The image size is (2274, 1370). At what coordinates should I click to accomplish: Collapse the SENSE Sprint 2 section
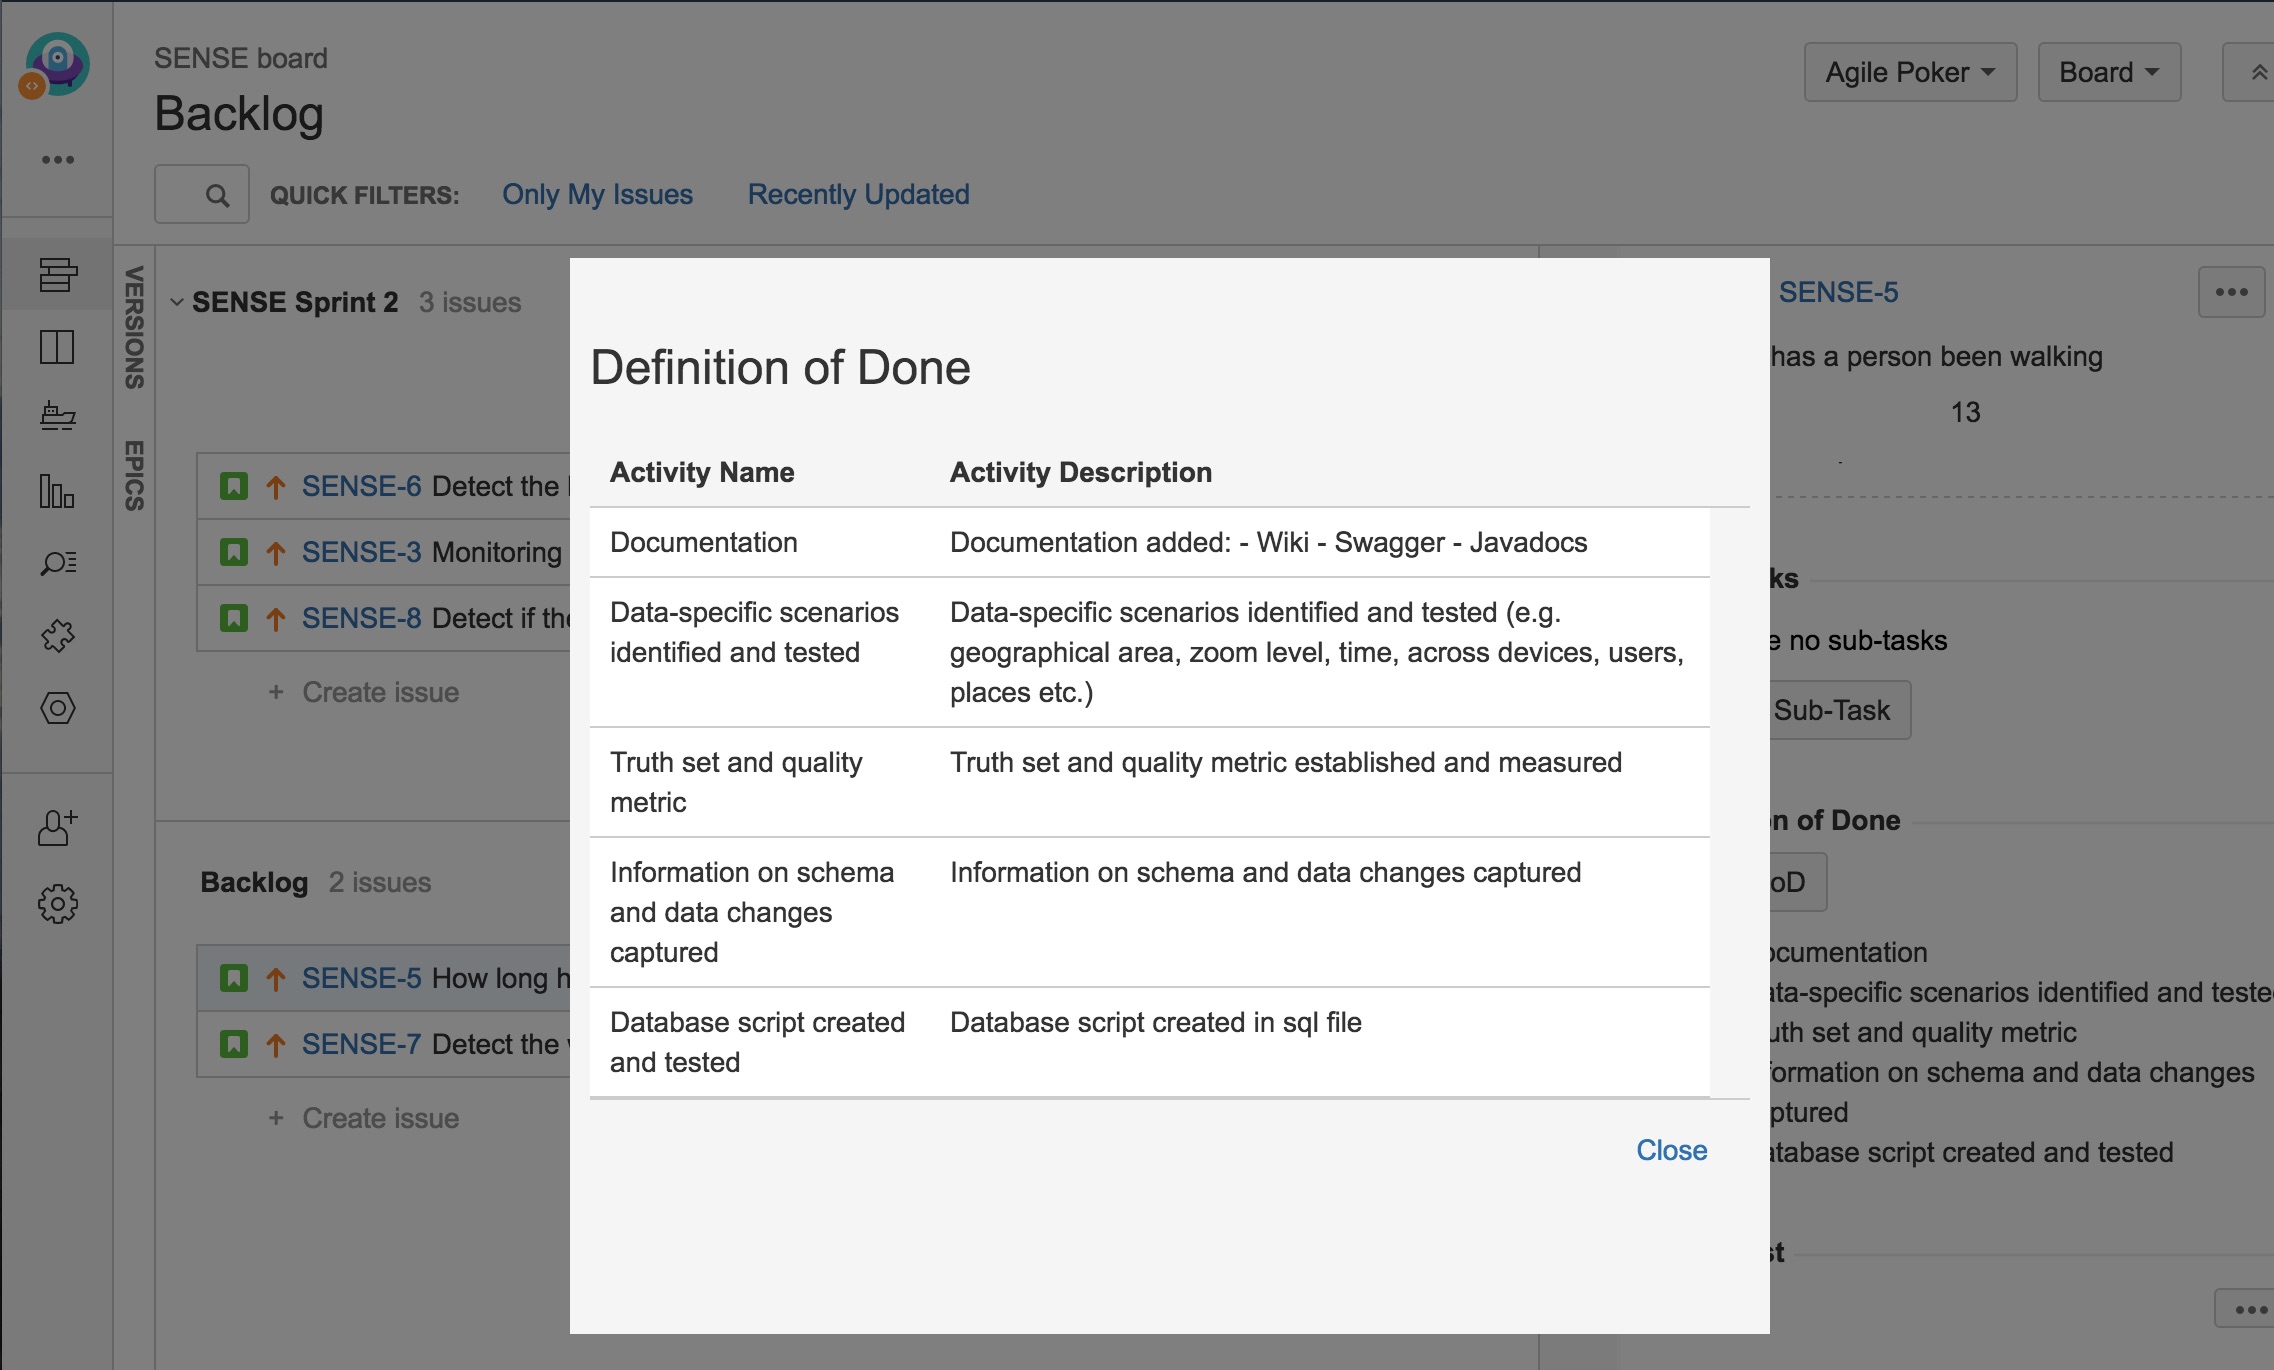tap(177, 302)
